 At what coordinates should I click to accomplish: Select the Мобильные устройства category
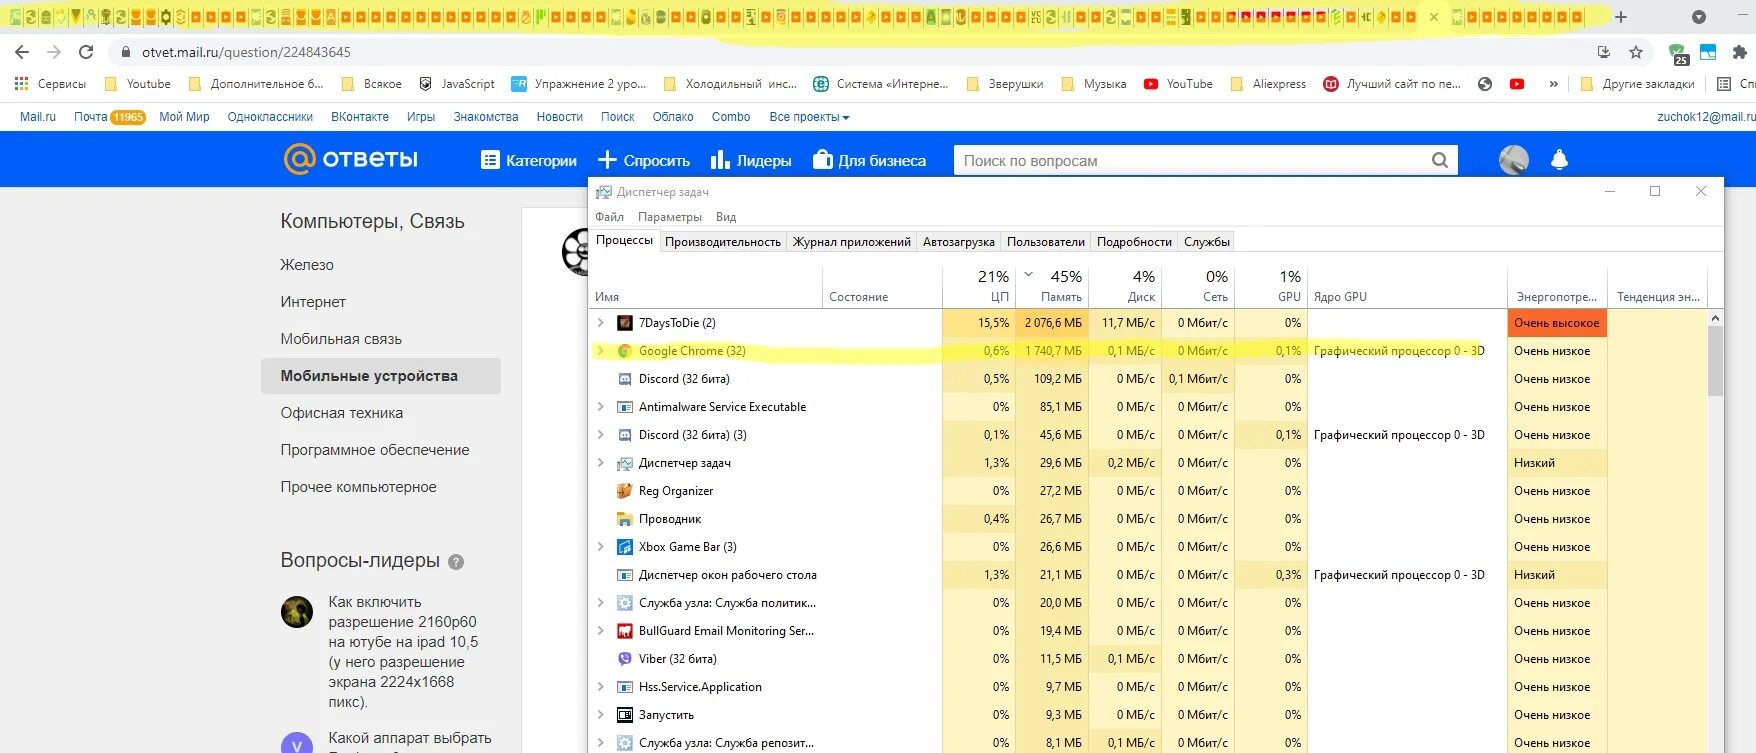[x=381, y=376]
